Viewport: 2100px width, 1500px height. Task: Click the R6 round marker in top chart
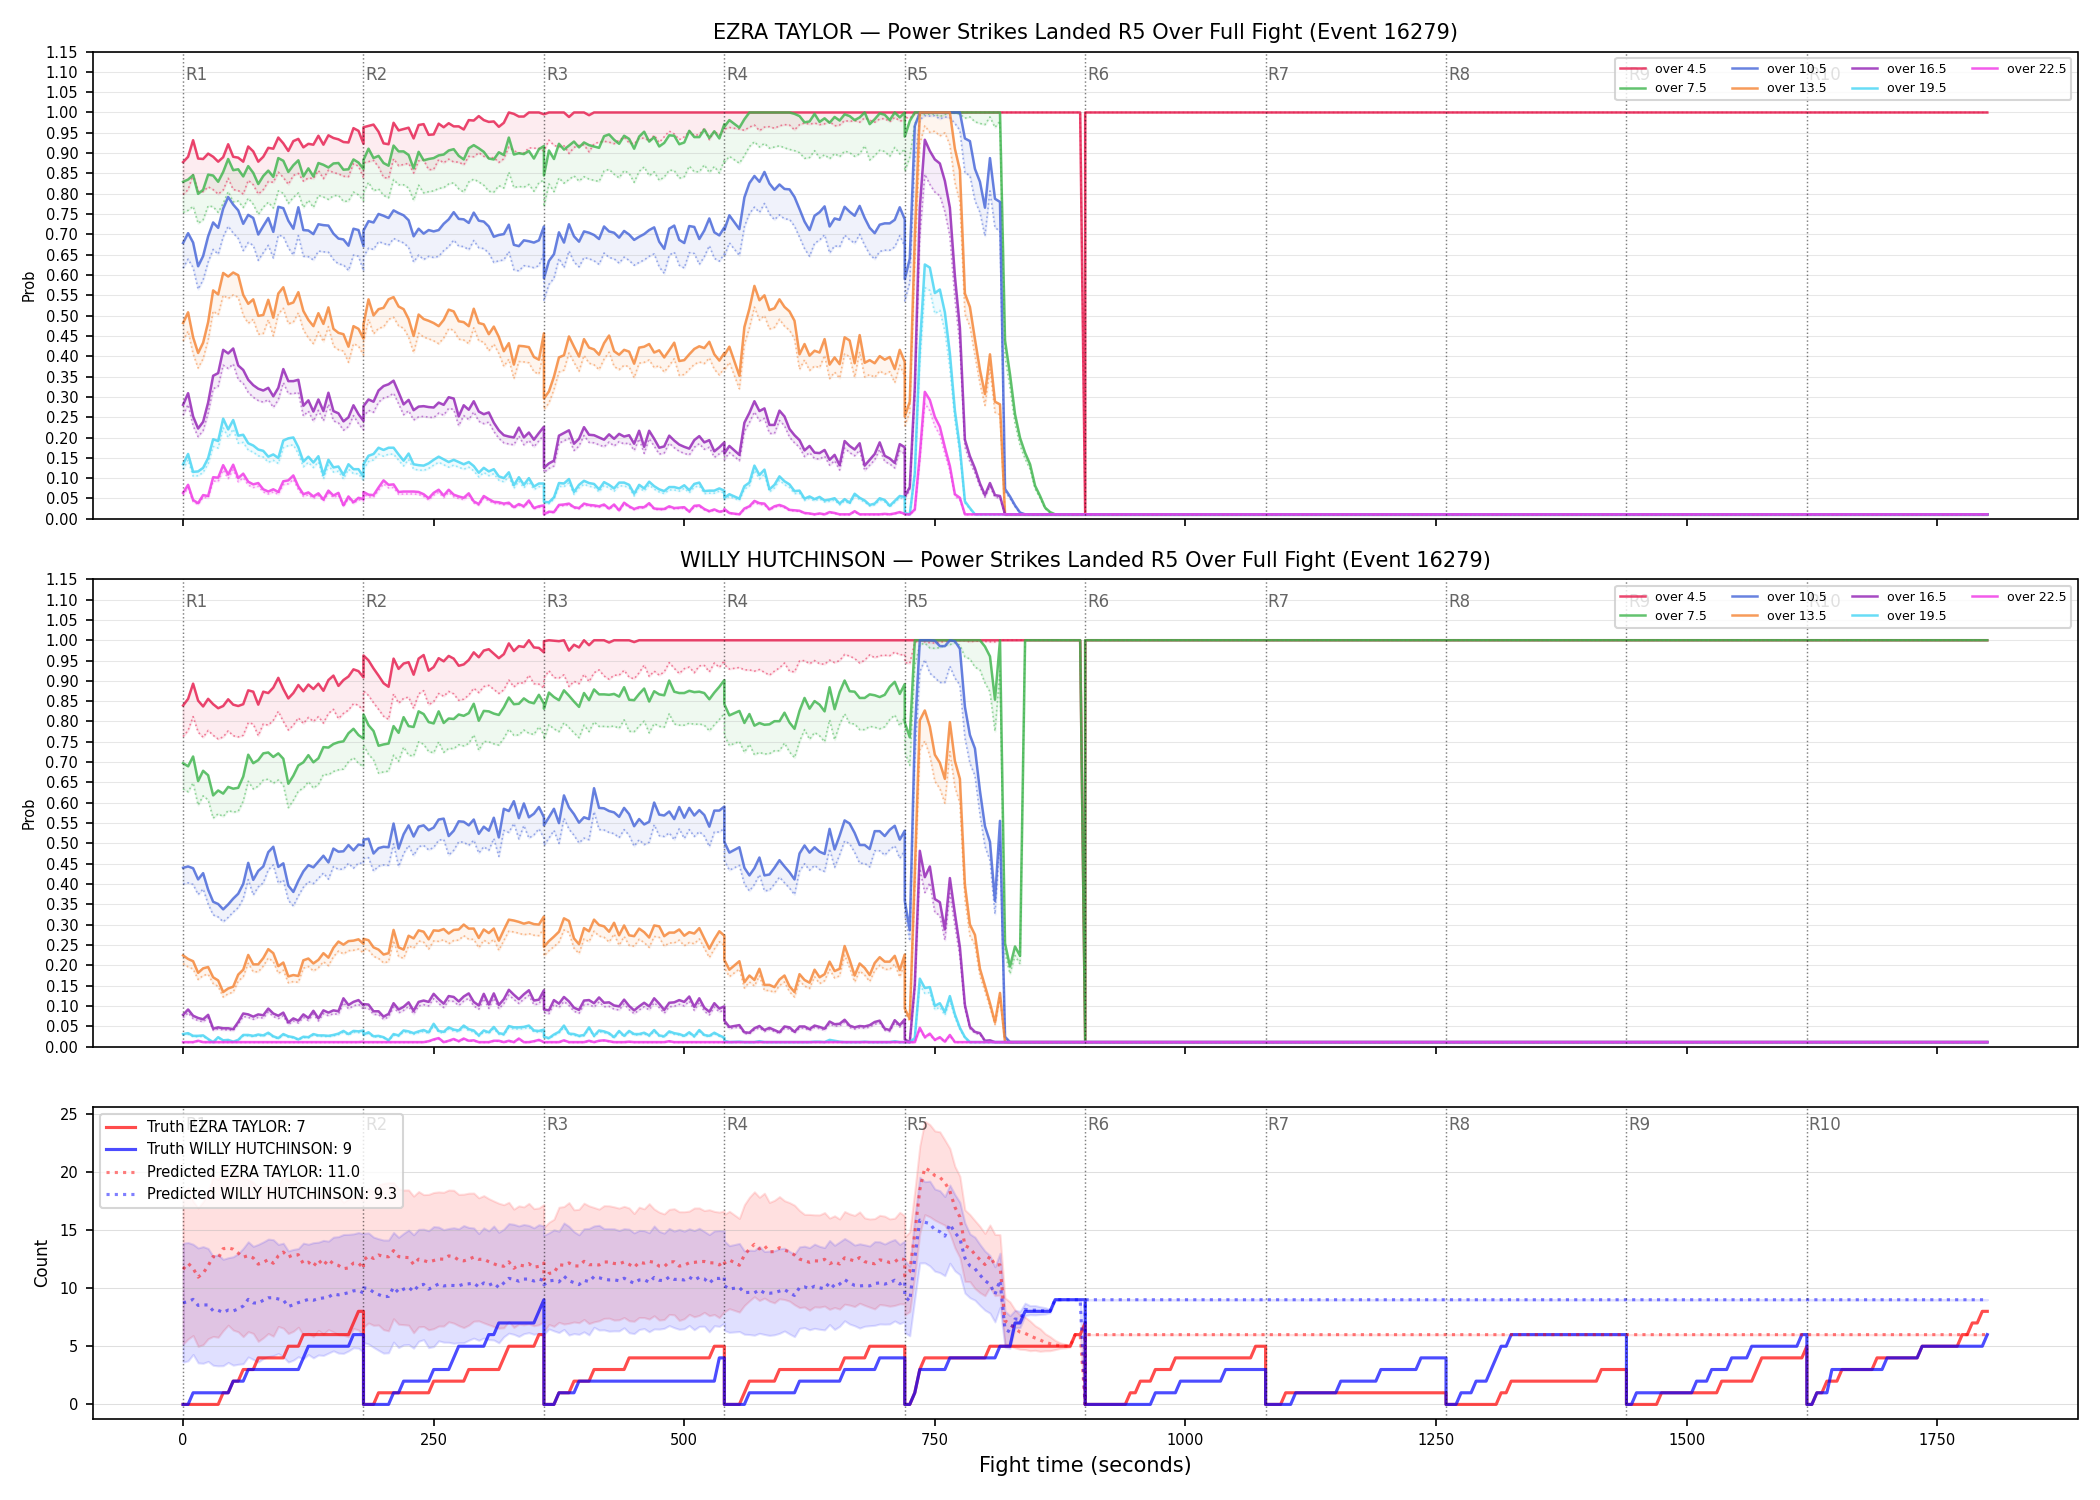point(1098,74)
